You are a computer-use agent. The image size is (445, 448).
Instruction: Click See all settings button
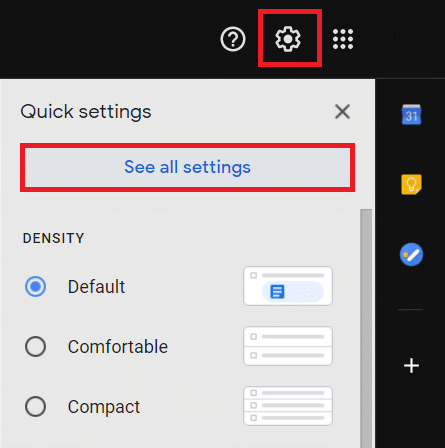click(187, 167)
